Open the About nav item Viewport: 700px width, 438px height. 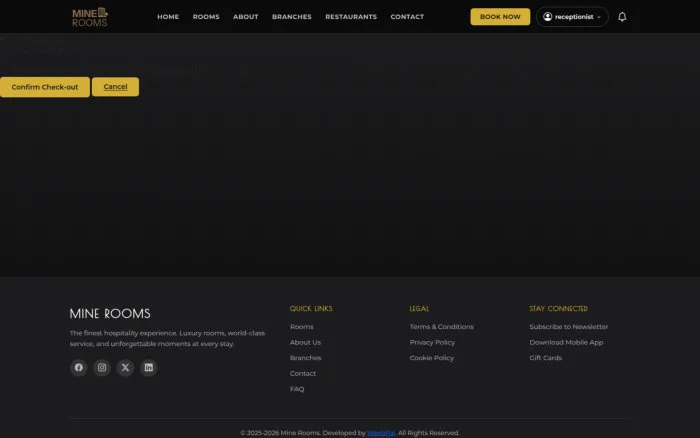tap(246, 17)
